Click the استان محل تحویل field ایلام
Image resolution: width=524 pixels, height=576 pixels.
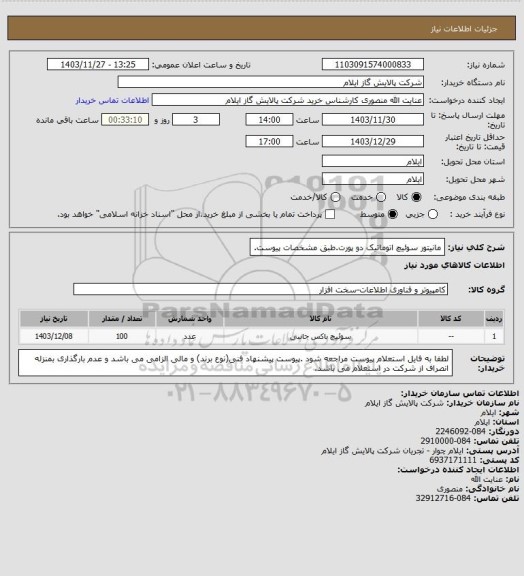coord(373,161)
